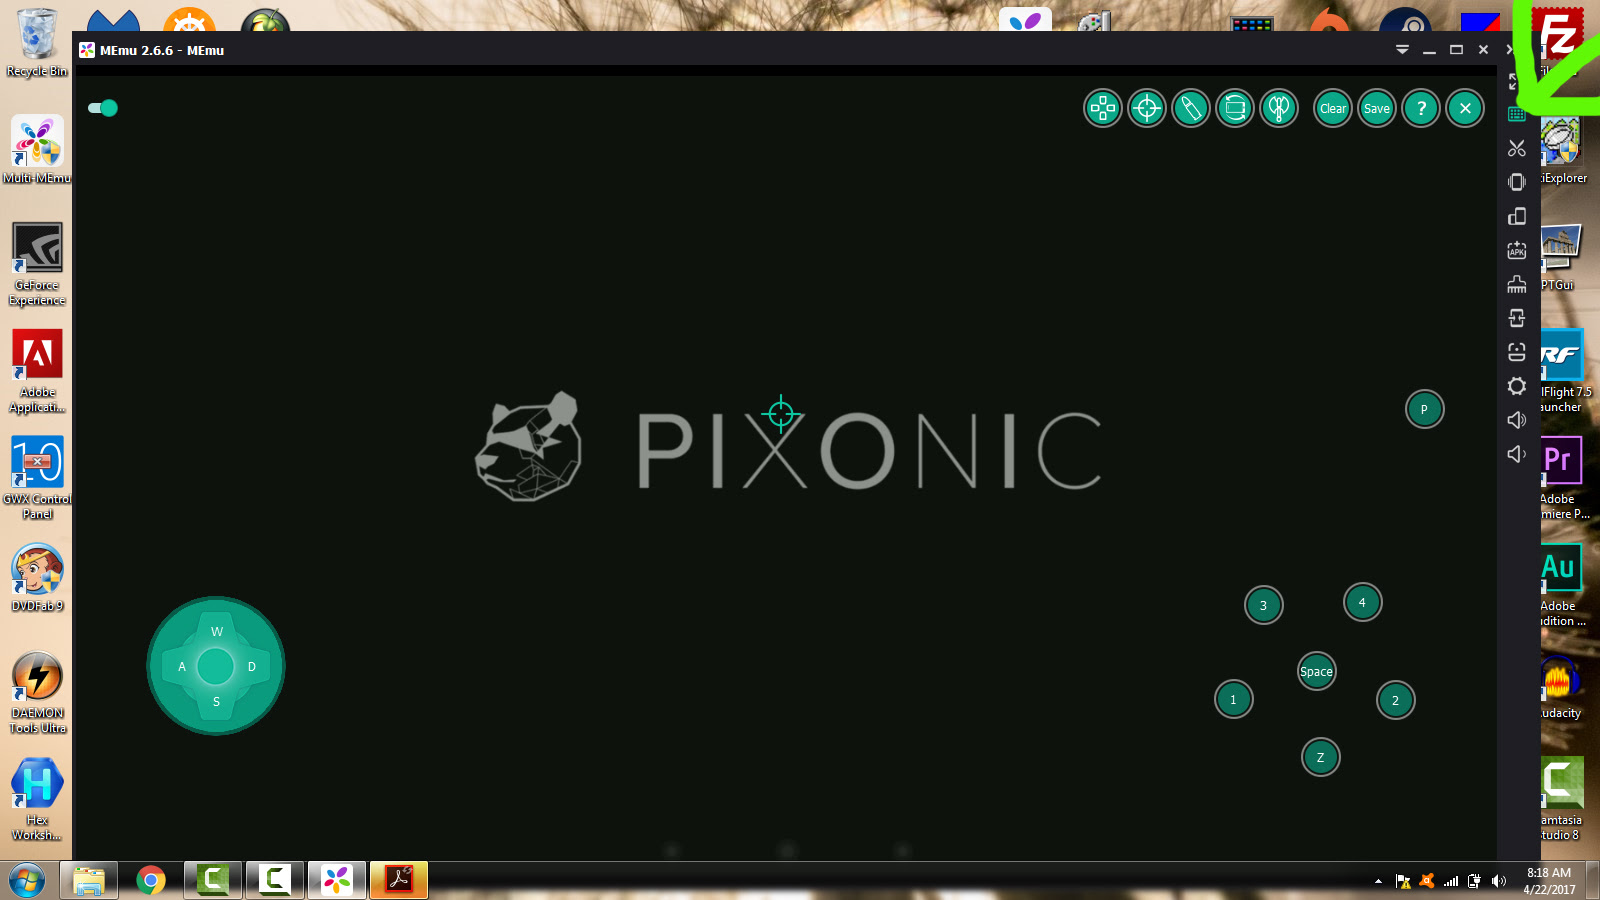The image size is (1600, 900).
Task: Click the D-pad center knob
Action: [215, 666]
